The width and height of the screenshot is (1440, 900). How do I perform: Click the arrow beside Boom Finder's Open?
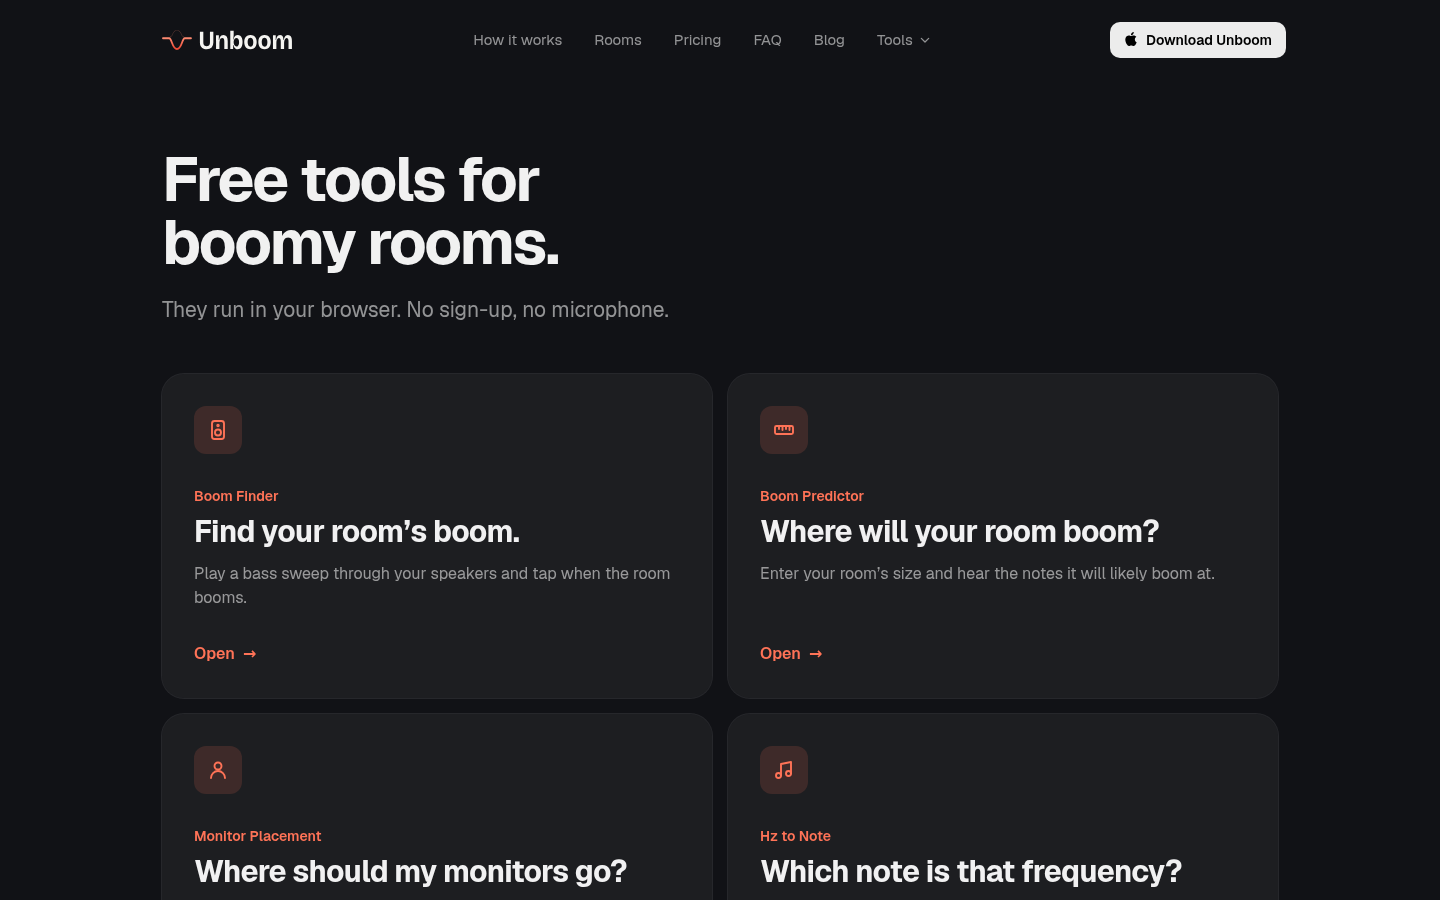(250, 654)
